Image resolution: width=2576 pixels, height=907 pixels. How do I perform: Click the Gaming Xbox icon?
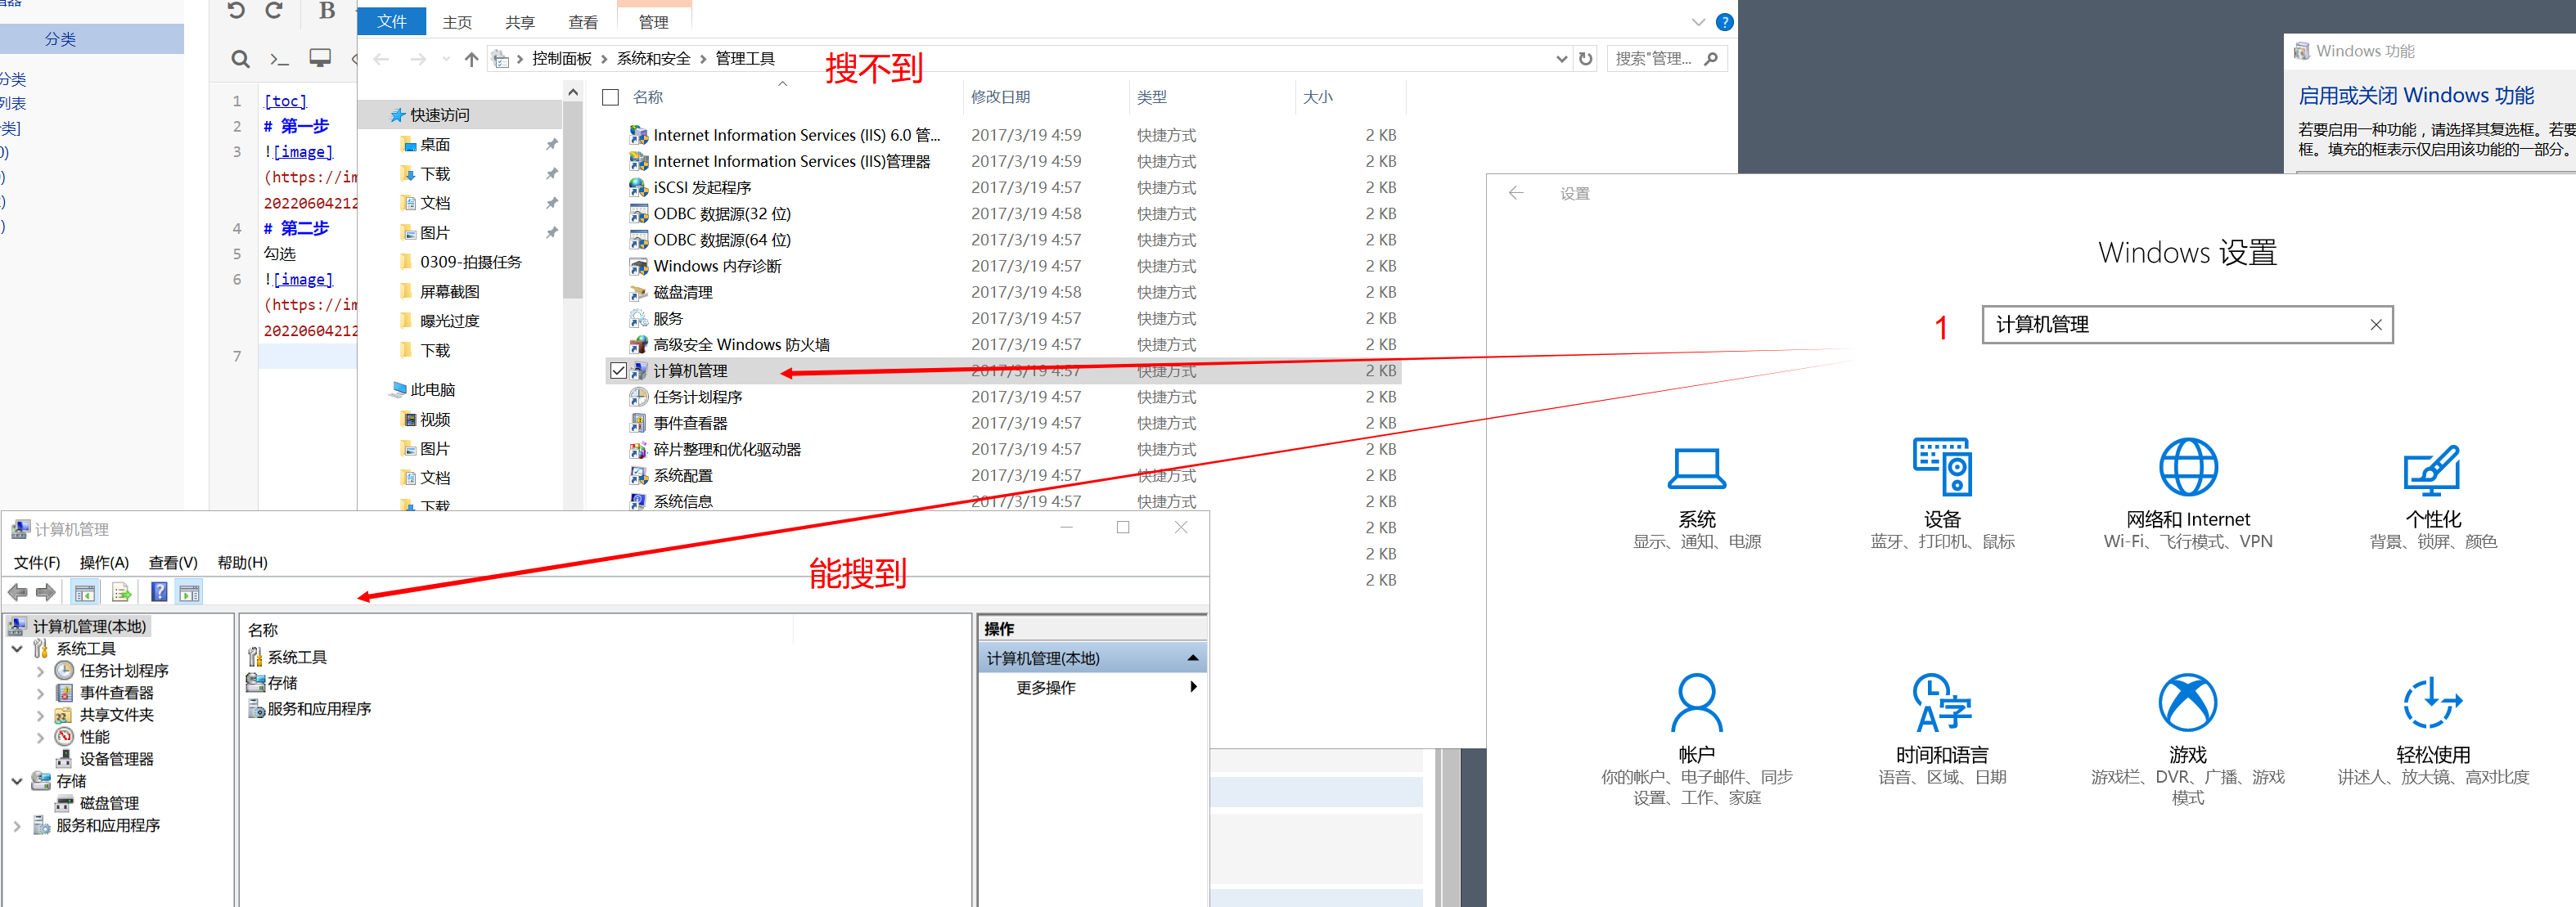[x=2187, y=702]
